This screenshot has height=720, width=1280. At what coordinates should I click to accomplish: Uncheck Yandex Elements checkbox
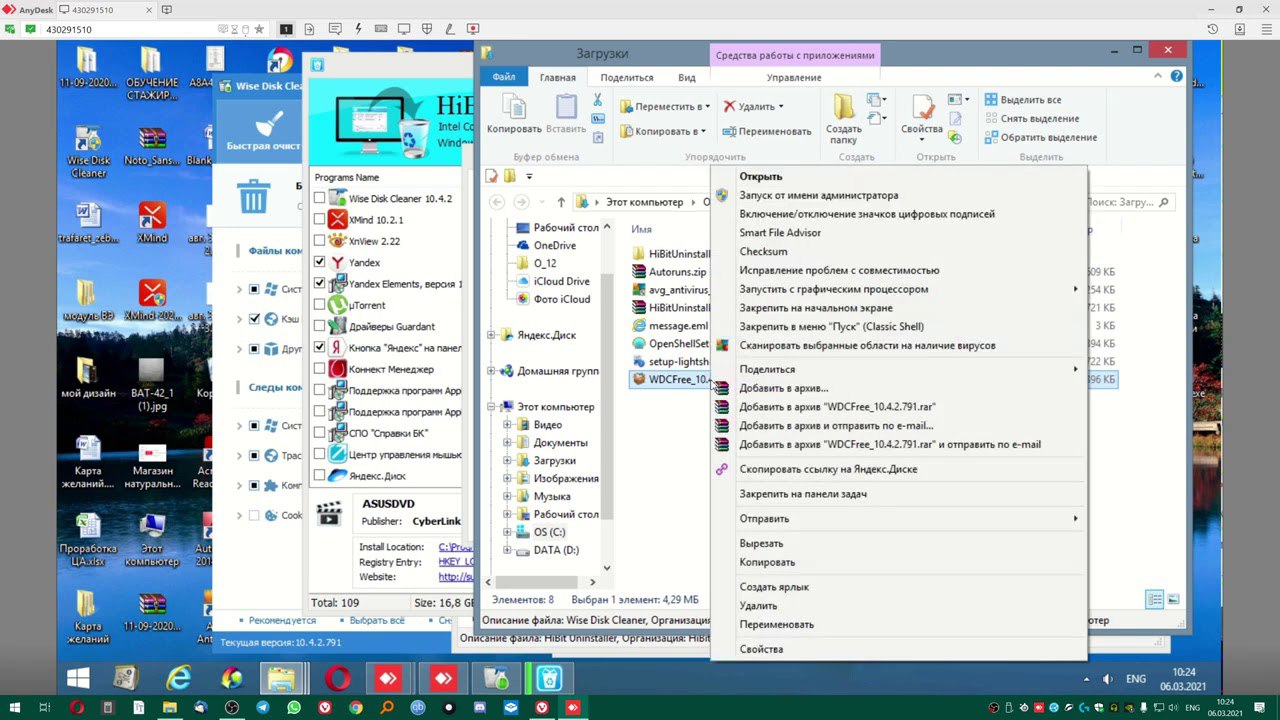(319, 283)
